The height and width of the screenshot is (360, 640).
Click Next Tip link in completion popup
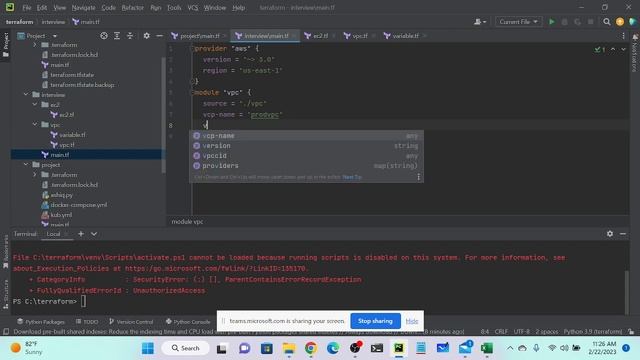coord(352,177)
